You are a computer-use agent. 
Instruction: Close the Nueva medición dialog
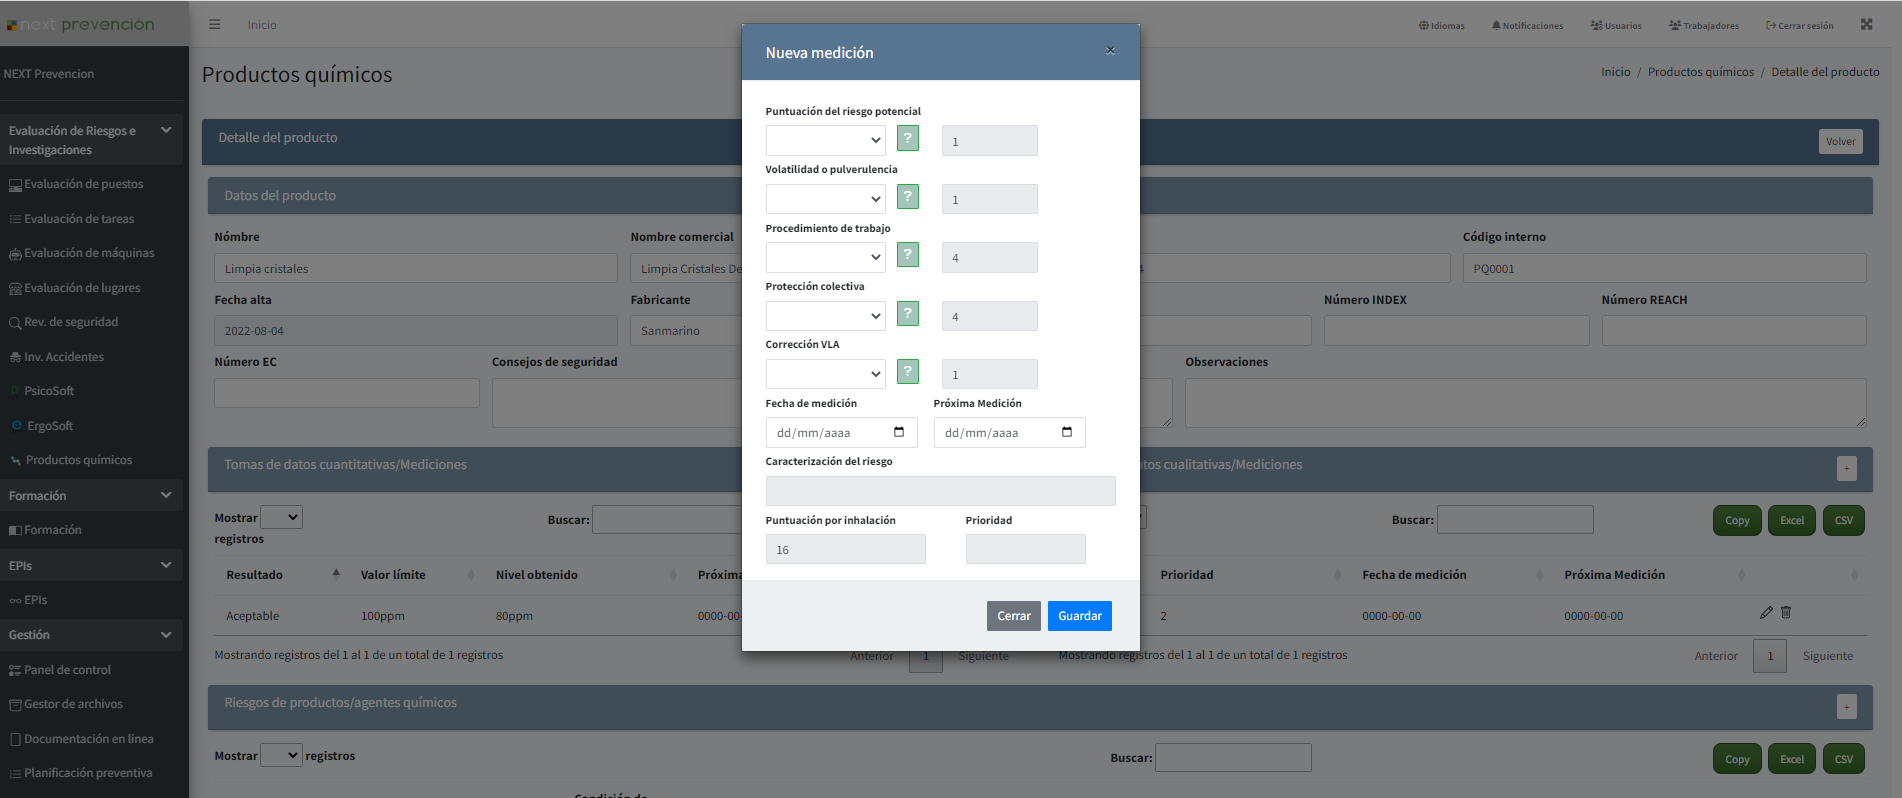pos(1110,50)
